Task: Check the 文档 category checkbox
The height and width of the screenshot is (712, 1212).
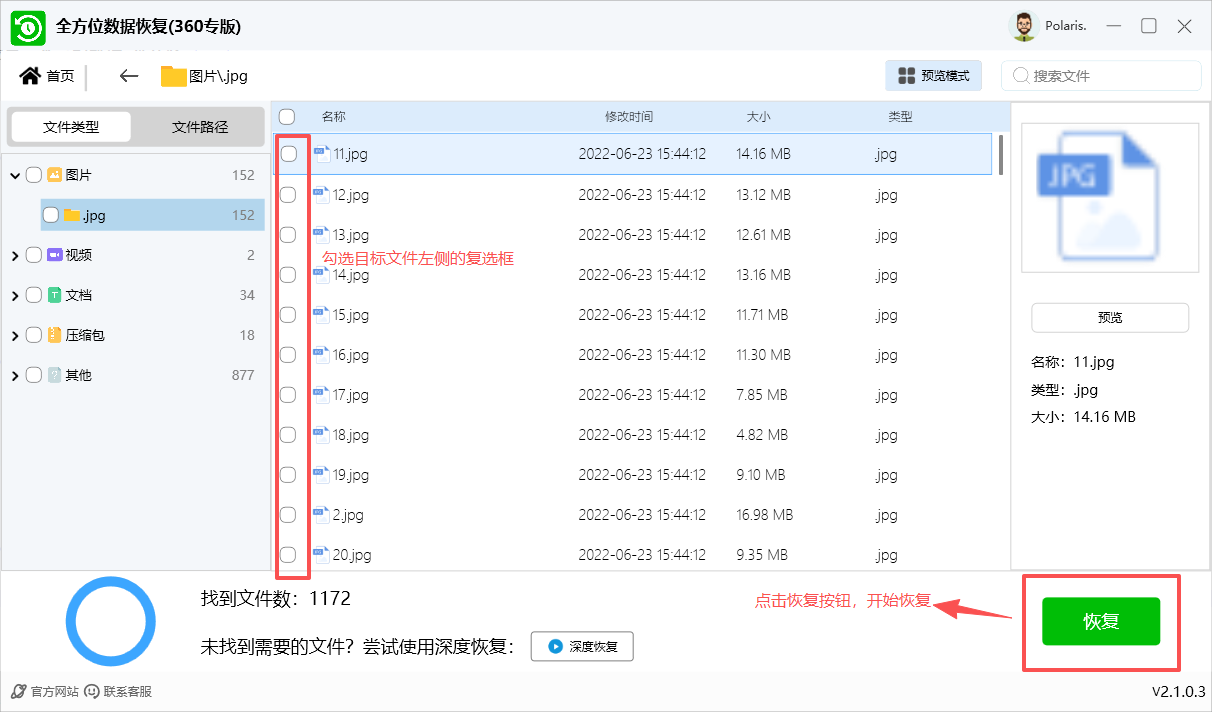Action: 34,295
